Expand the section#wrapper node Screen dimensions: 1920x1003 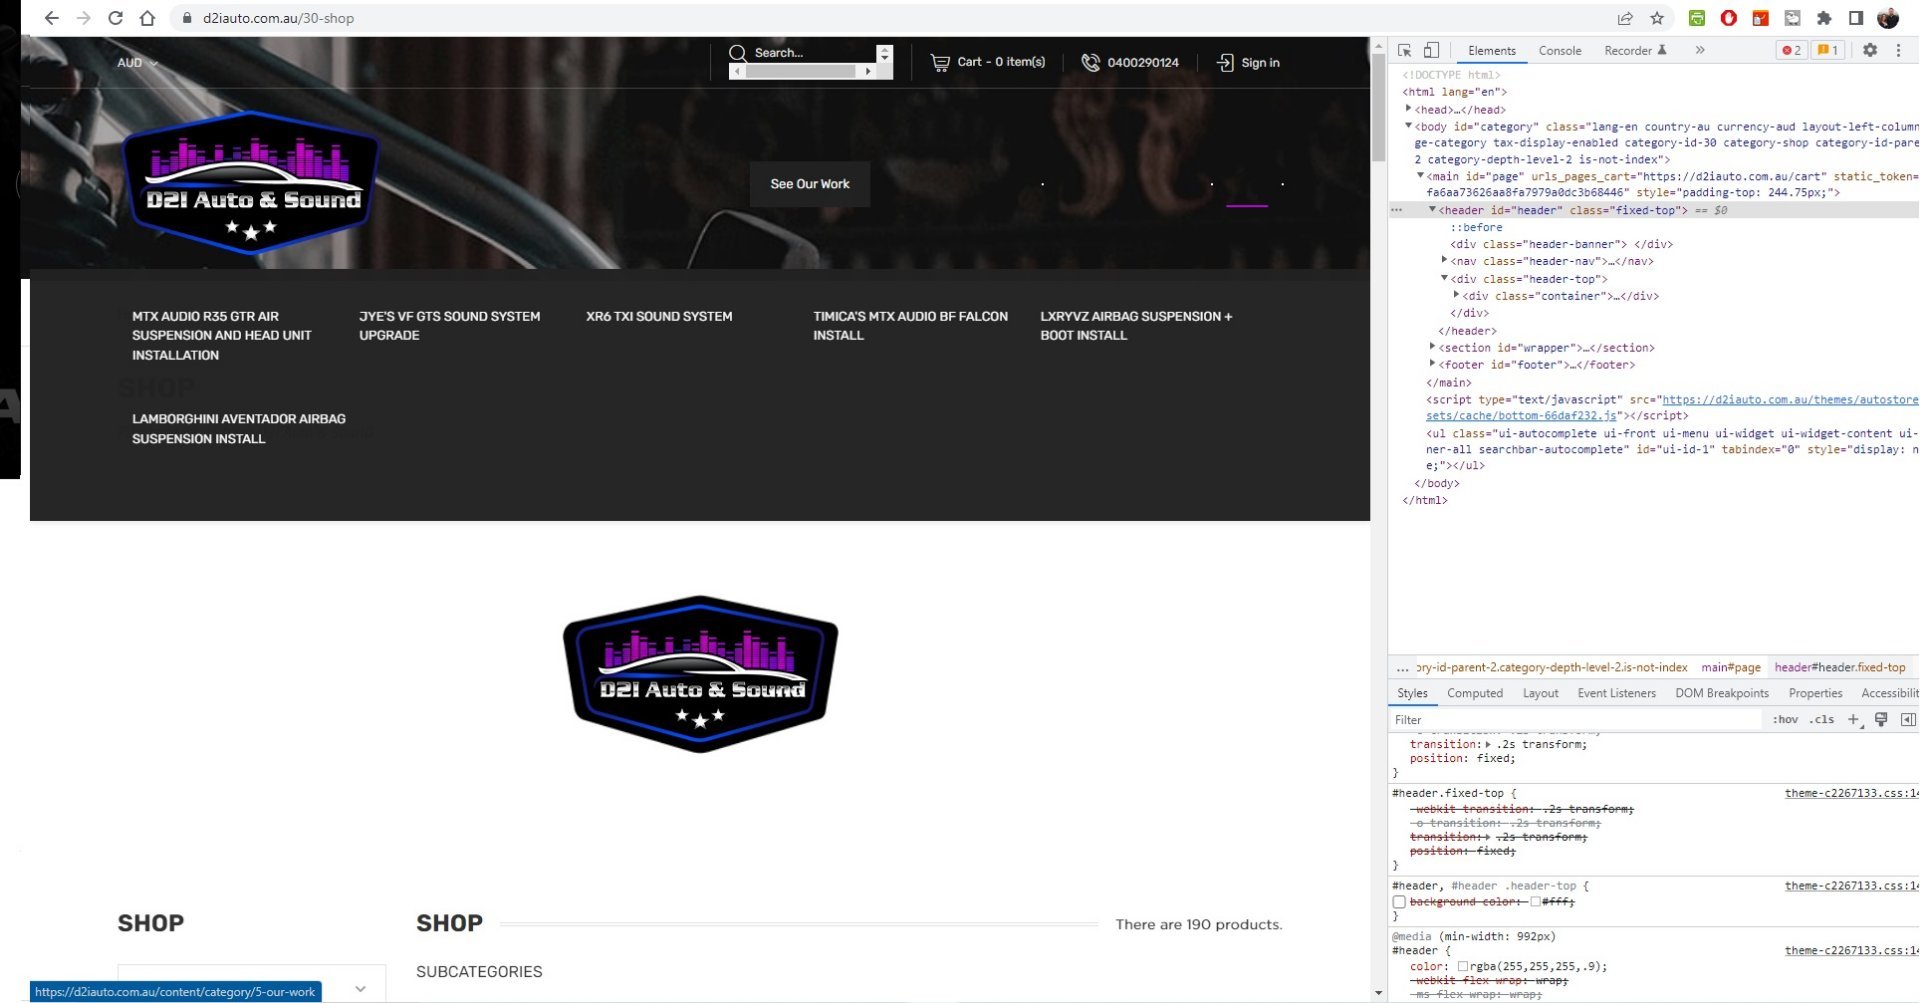click(x=1432, y=347)
